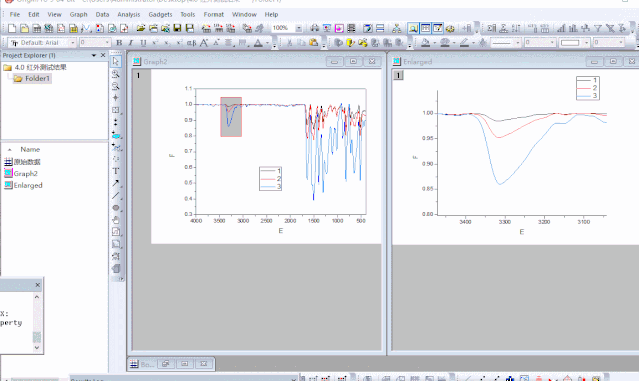Viewport: 639px width, 381px height.
Task: Select the Zoom In tool
Action: (116, 74)
